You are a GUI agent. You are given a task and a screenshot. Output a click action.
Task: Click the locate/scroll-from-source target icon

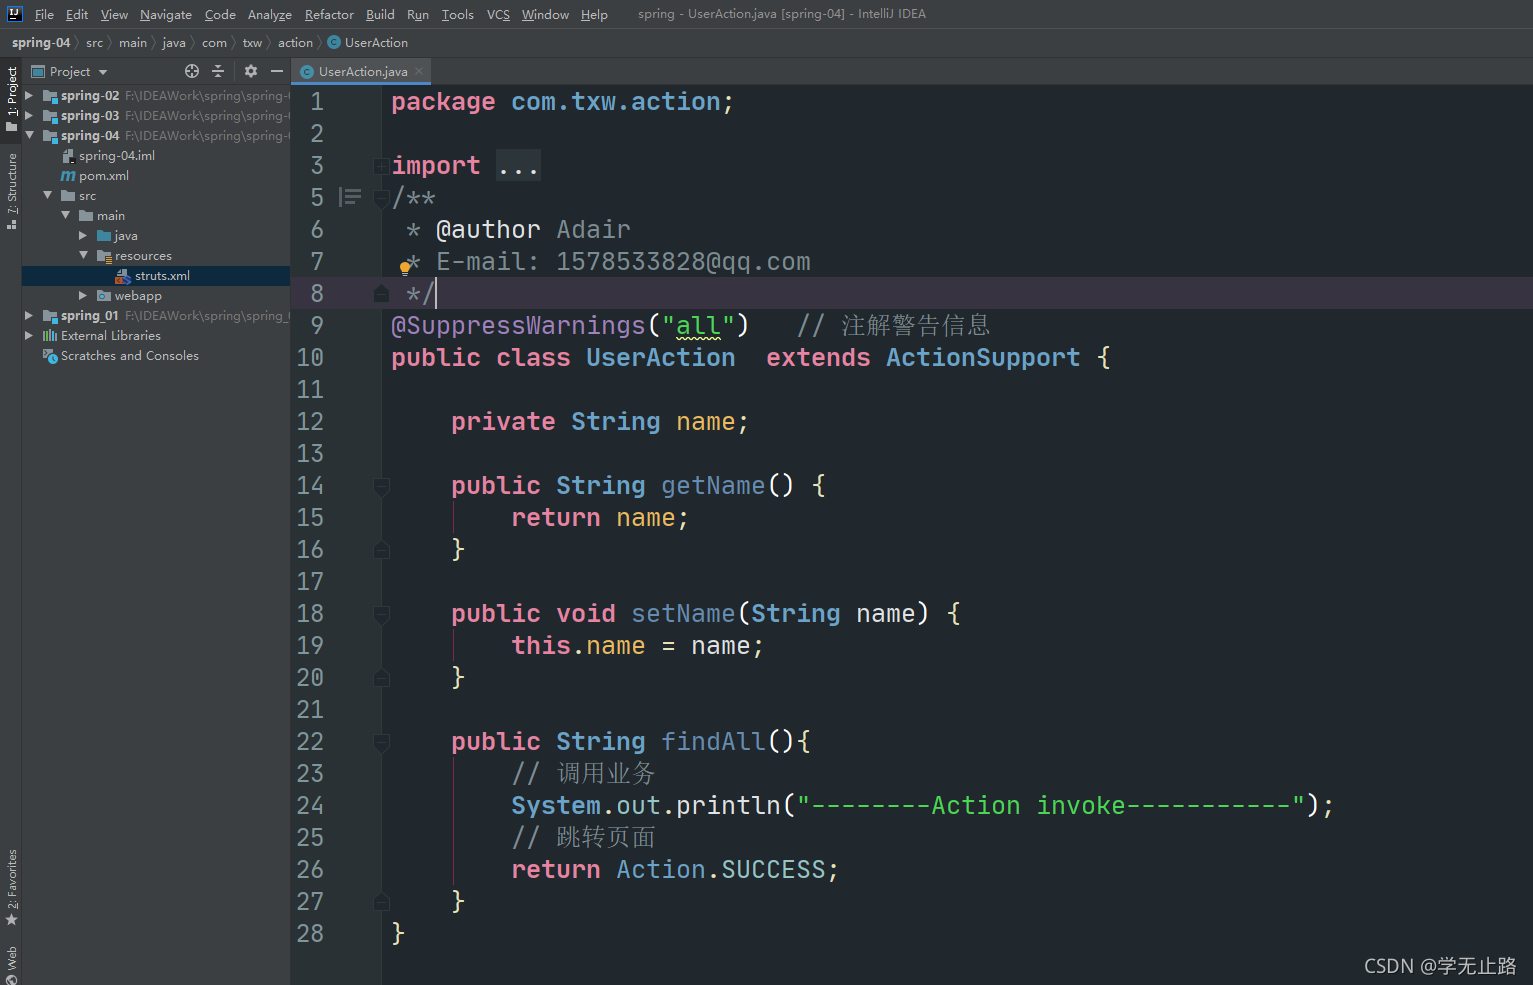point(192,71)
